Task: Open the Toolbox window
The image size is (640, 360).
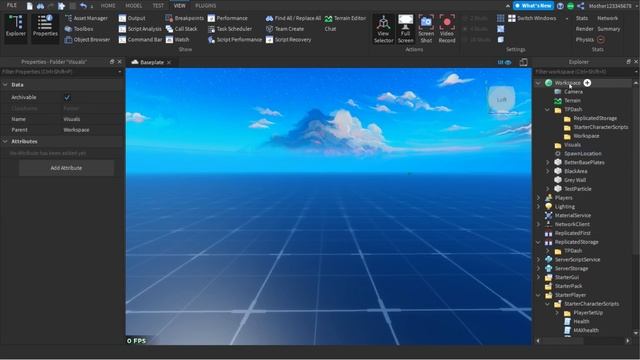Action: [79, 29]
